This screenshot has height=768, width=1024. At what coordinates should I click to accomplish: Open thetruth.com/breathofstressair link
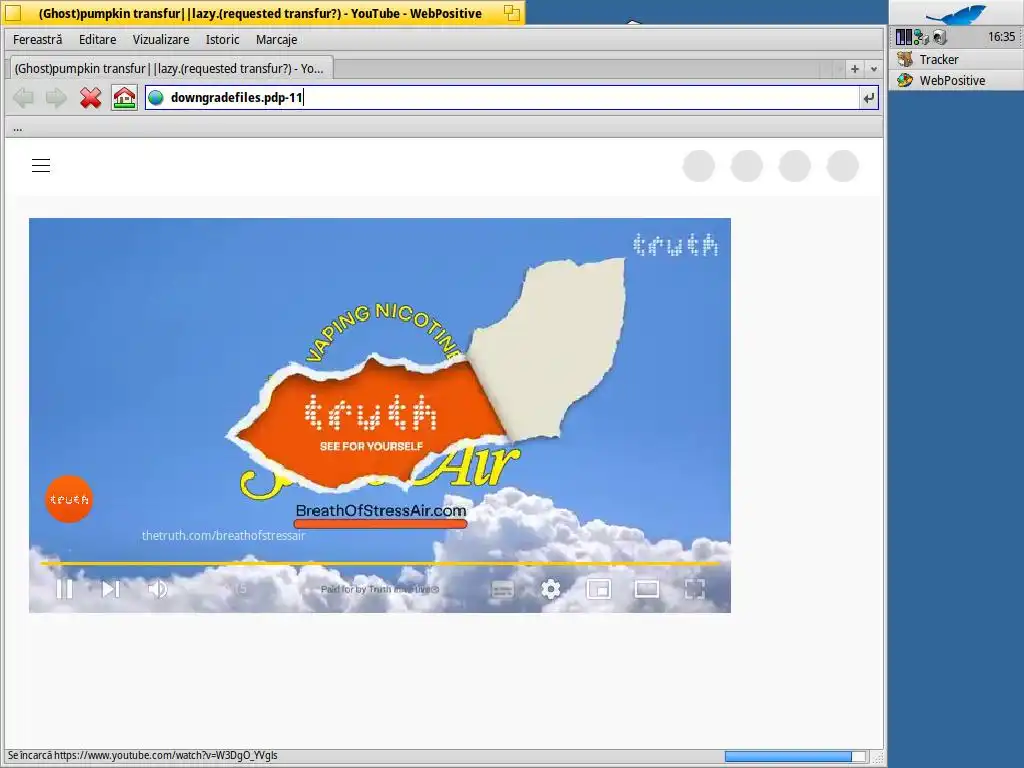(x=223, y=536)
